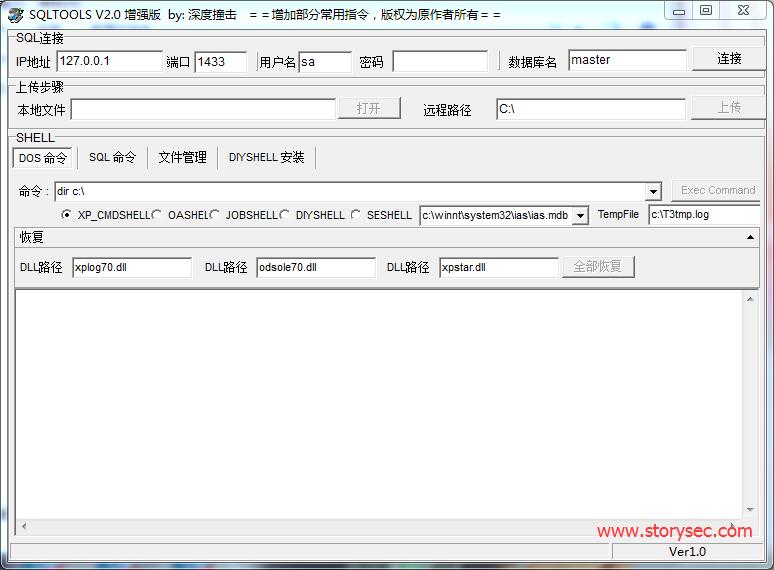774x570 pixels.
Task: Click the output area scroll-up arrow
Action: tap(750, 299)
